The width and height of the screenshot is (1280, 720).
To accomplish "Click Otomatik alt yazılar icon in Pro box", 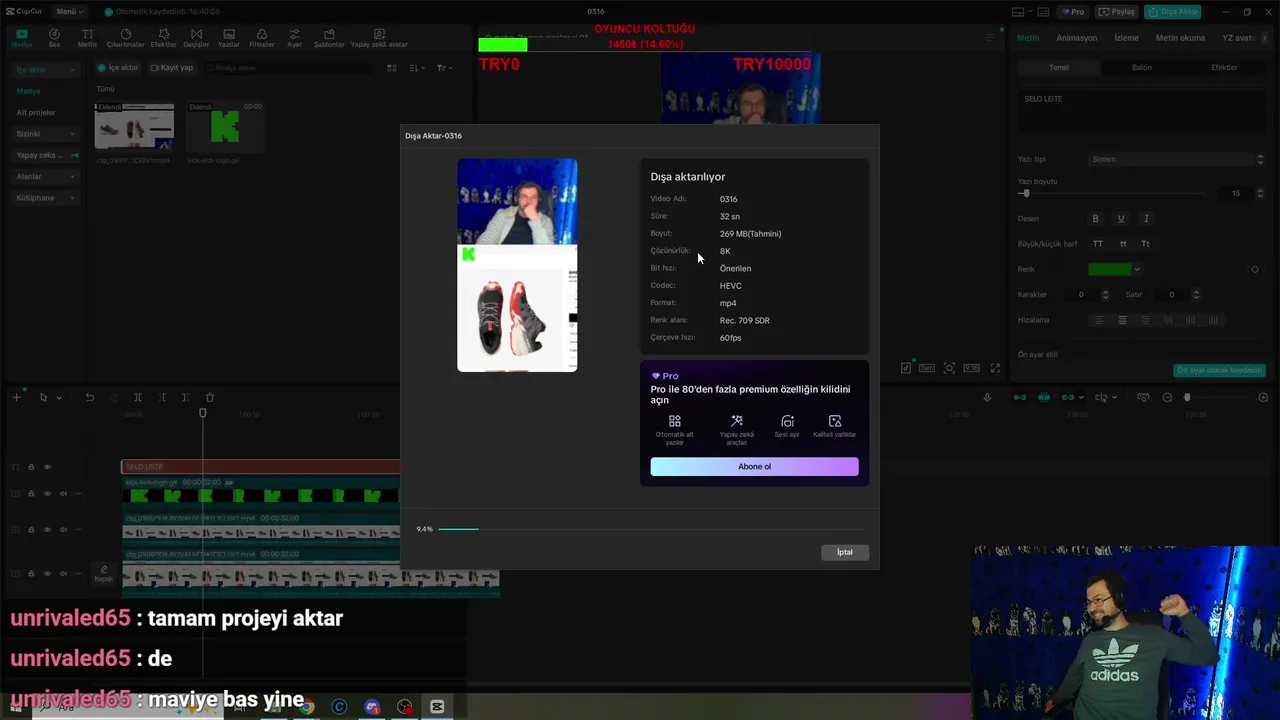I will pos(674,421).
